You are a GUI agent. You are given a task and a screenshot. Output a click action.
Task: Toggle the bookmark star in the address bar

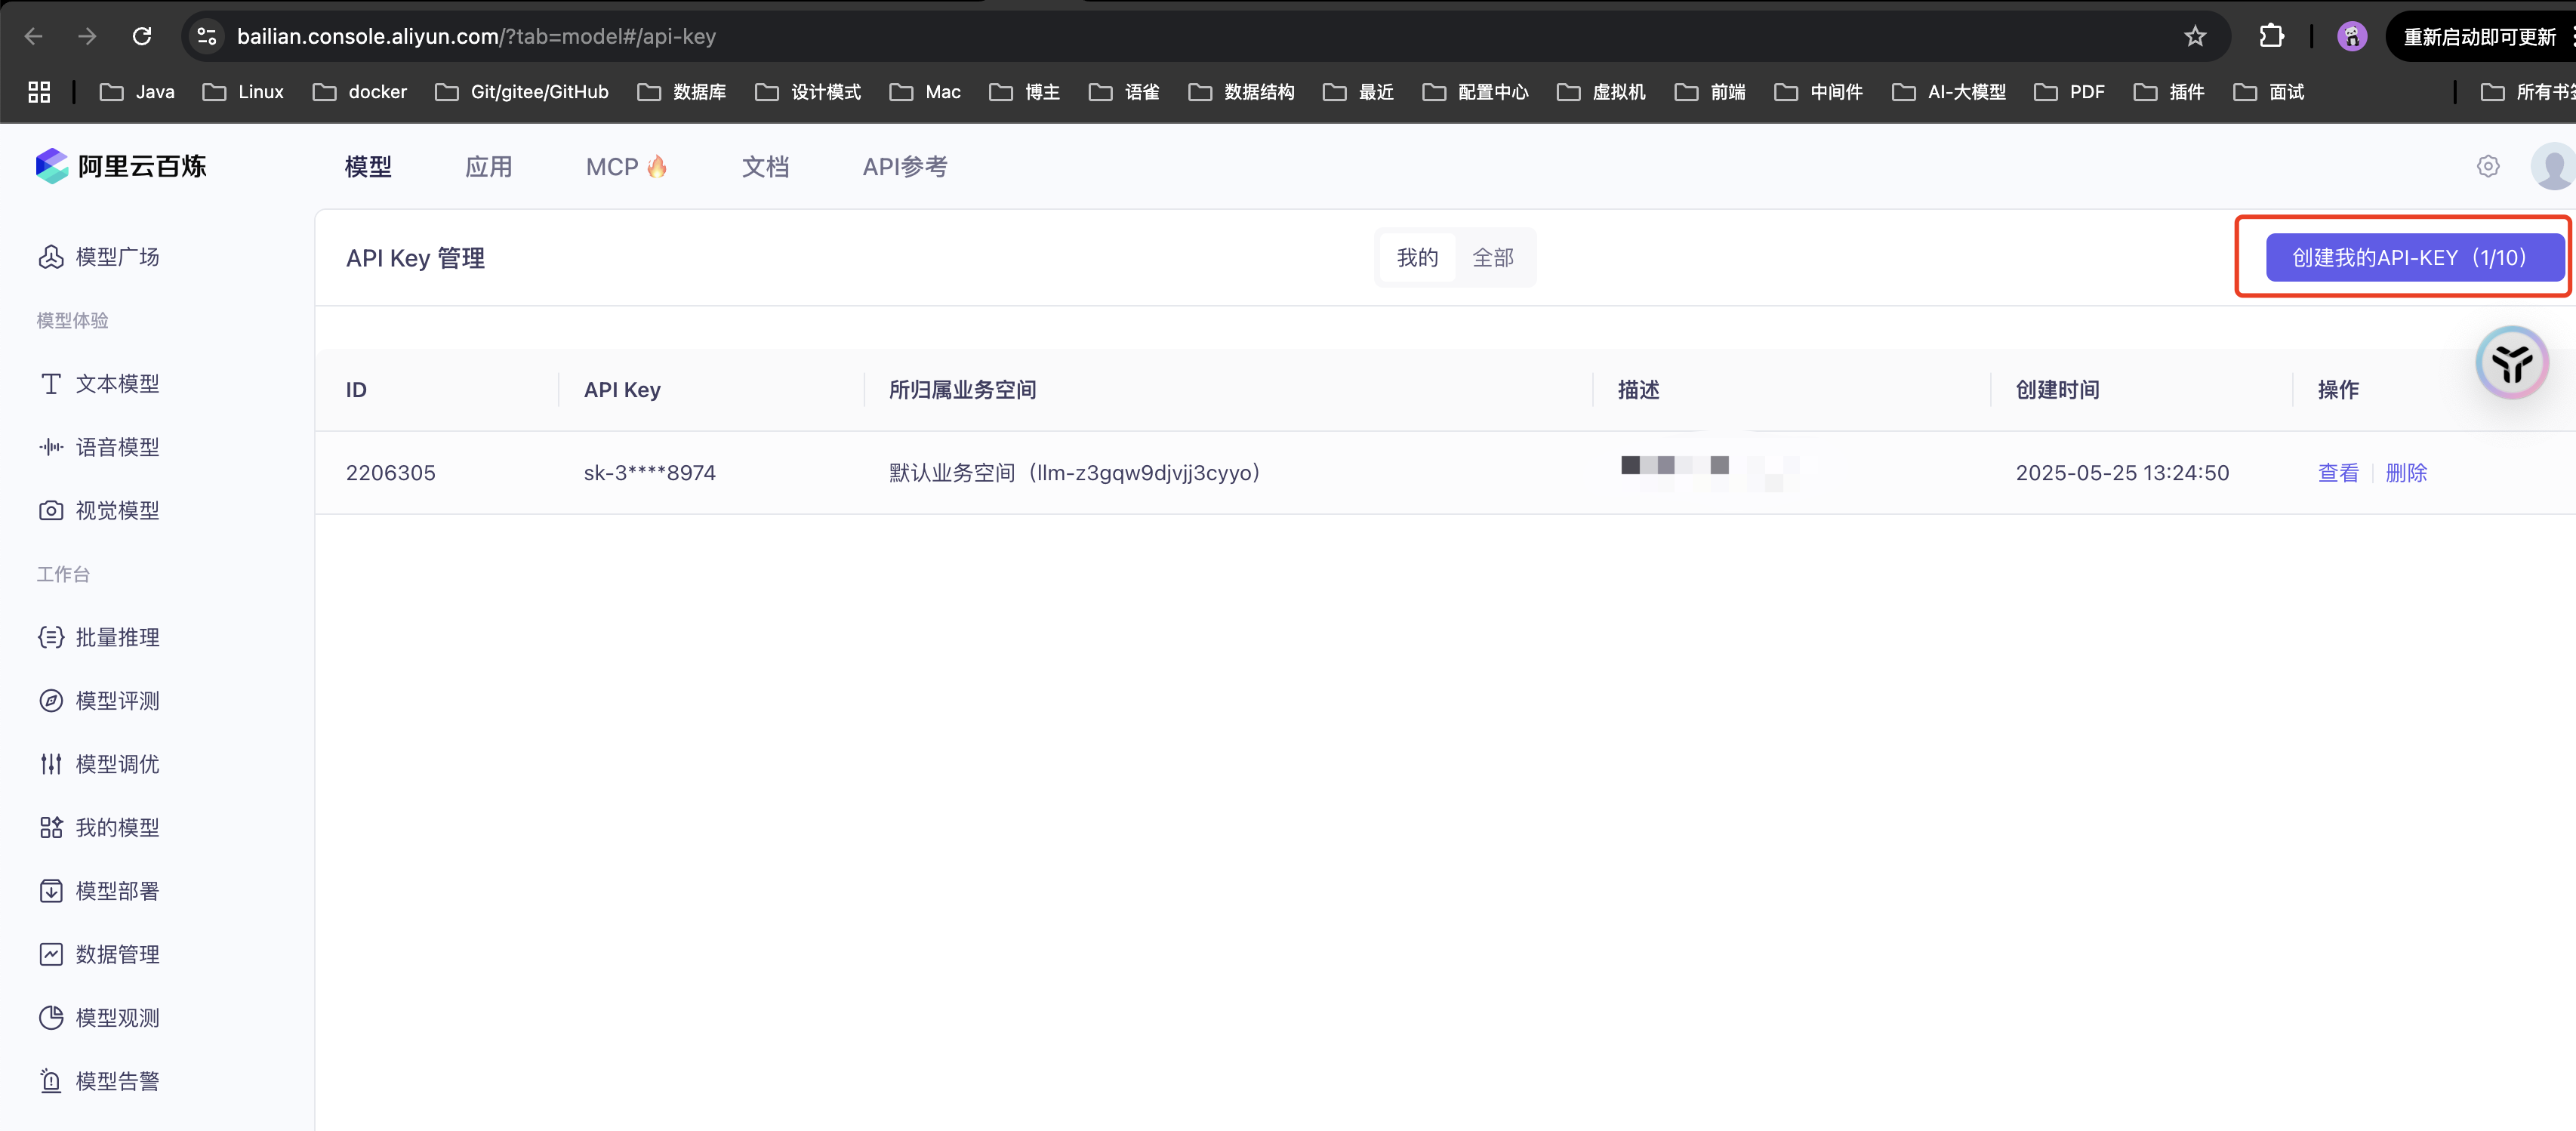(x=2194, y=36)
